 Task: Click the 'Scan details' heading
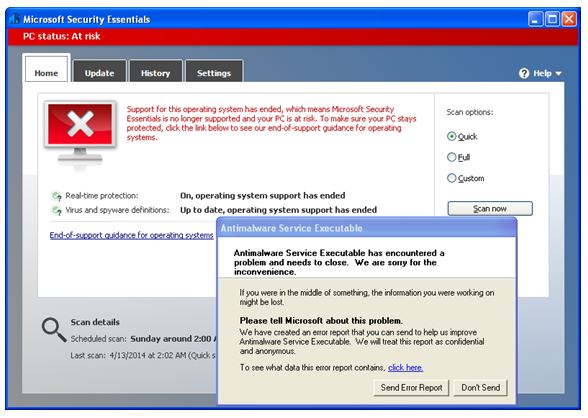click(95, 322)
